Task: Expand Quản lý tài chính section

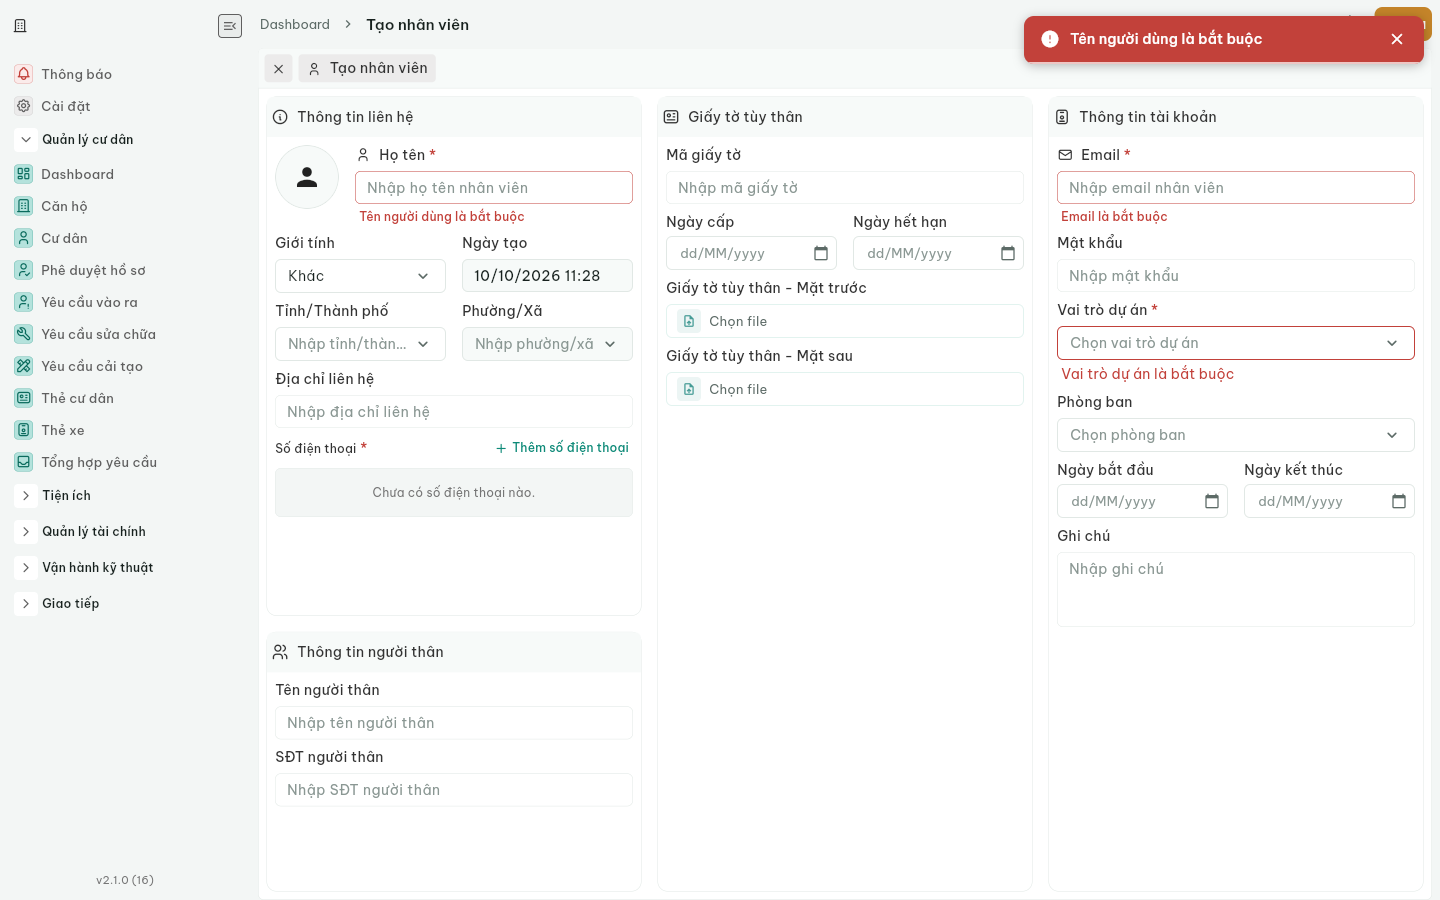Action: coord(26,532)
